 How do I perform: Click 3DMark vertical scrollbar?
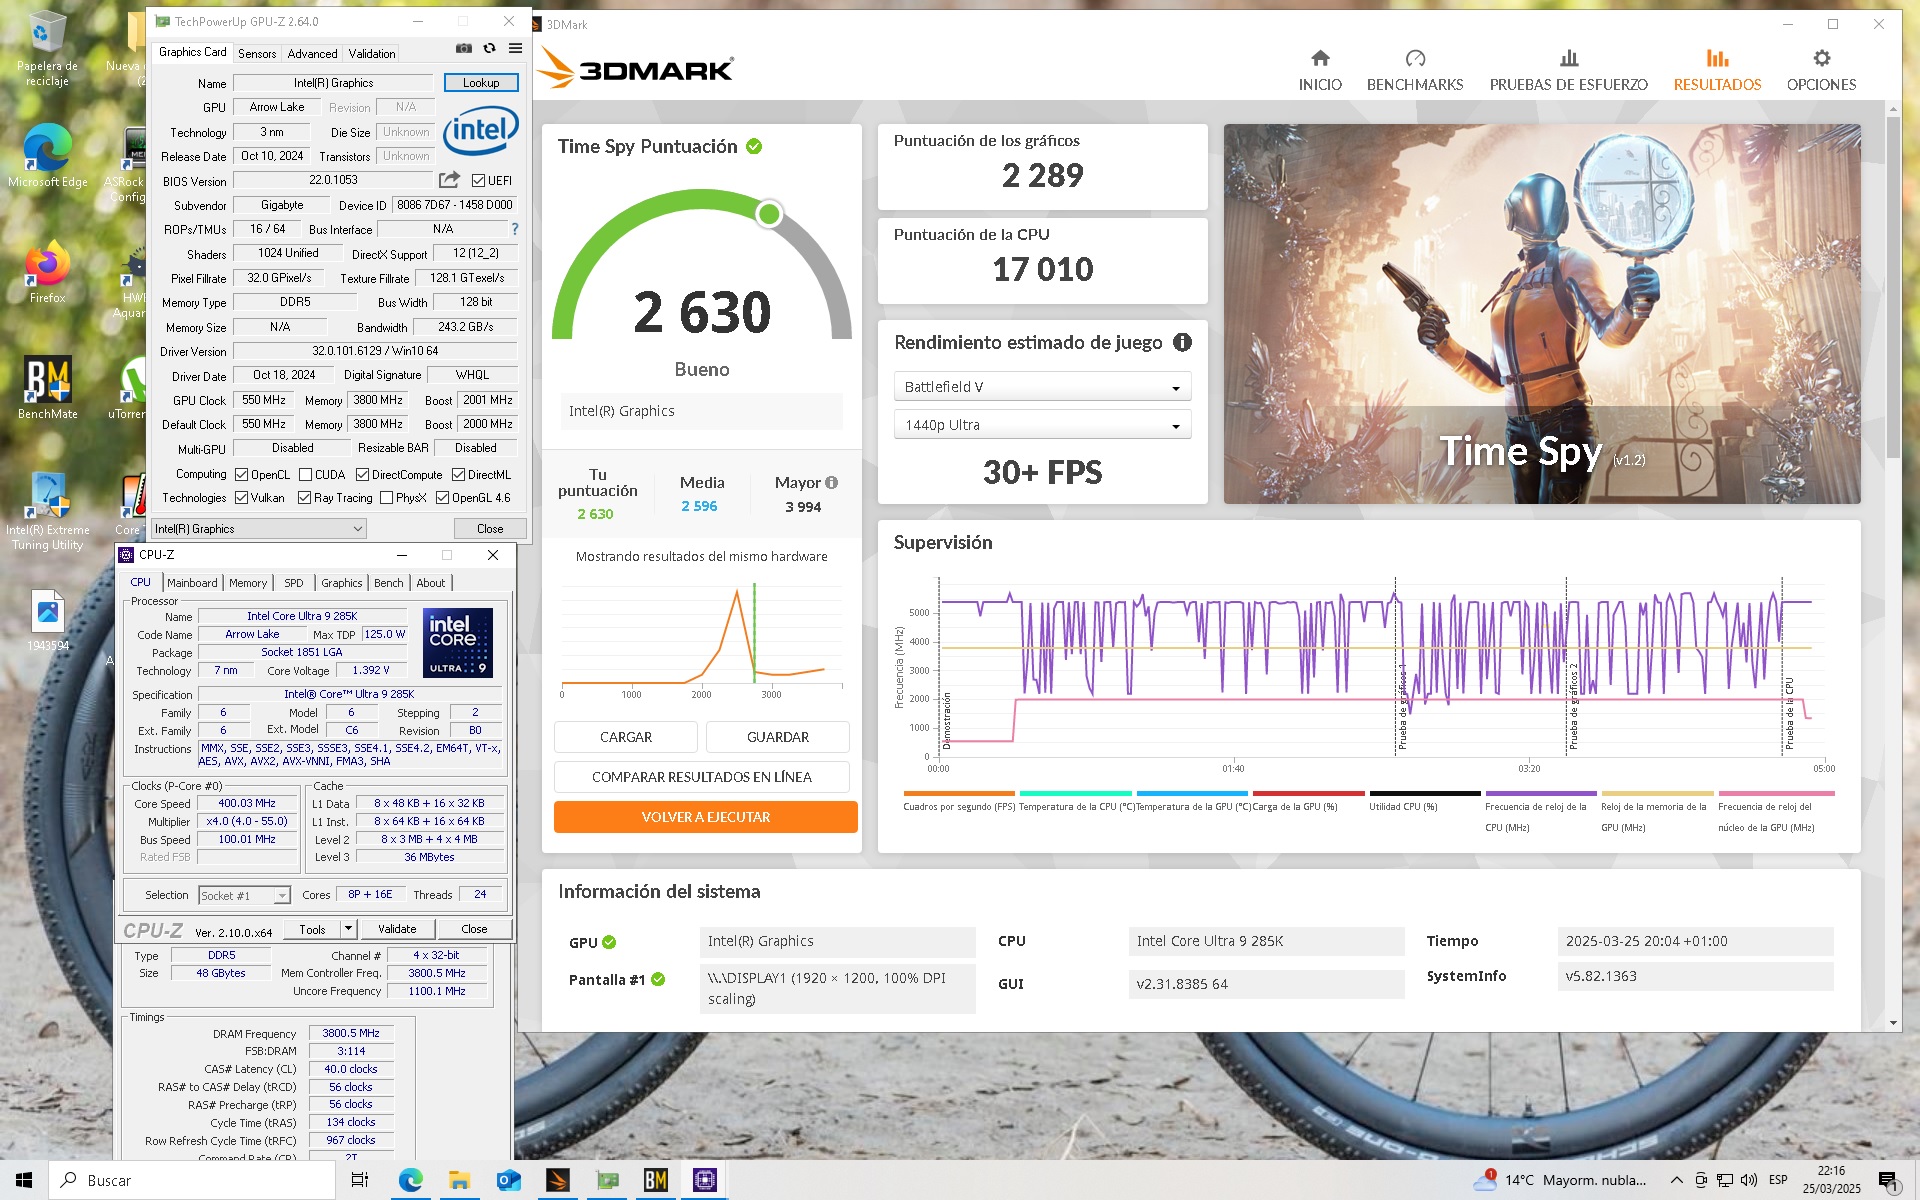1892,290
